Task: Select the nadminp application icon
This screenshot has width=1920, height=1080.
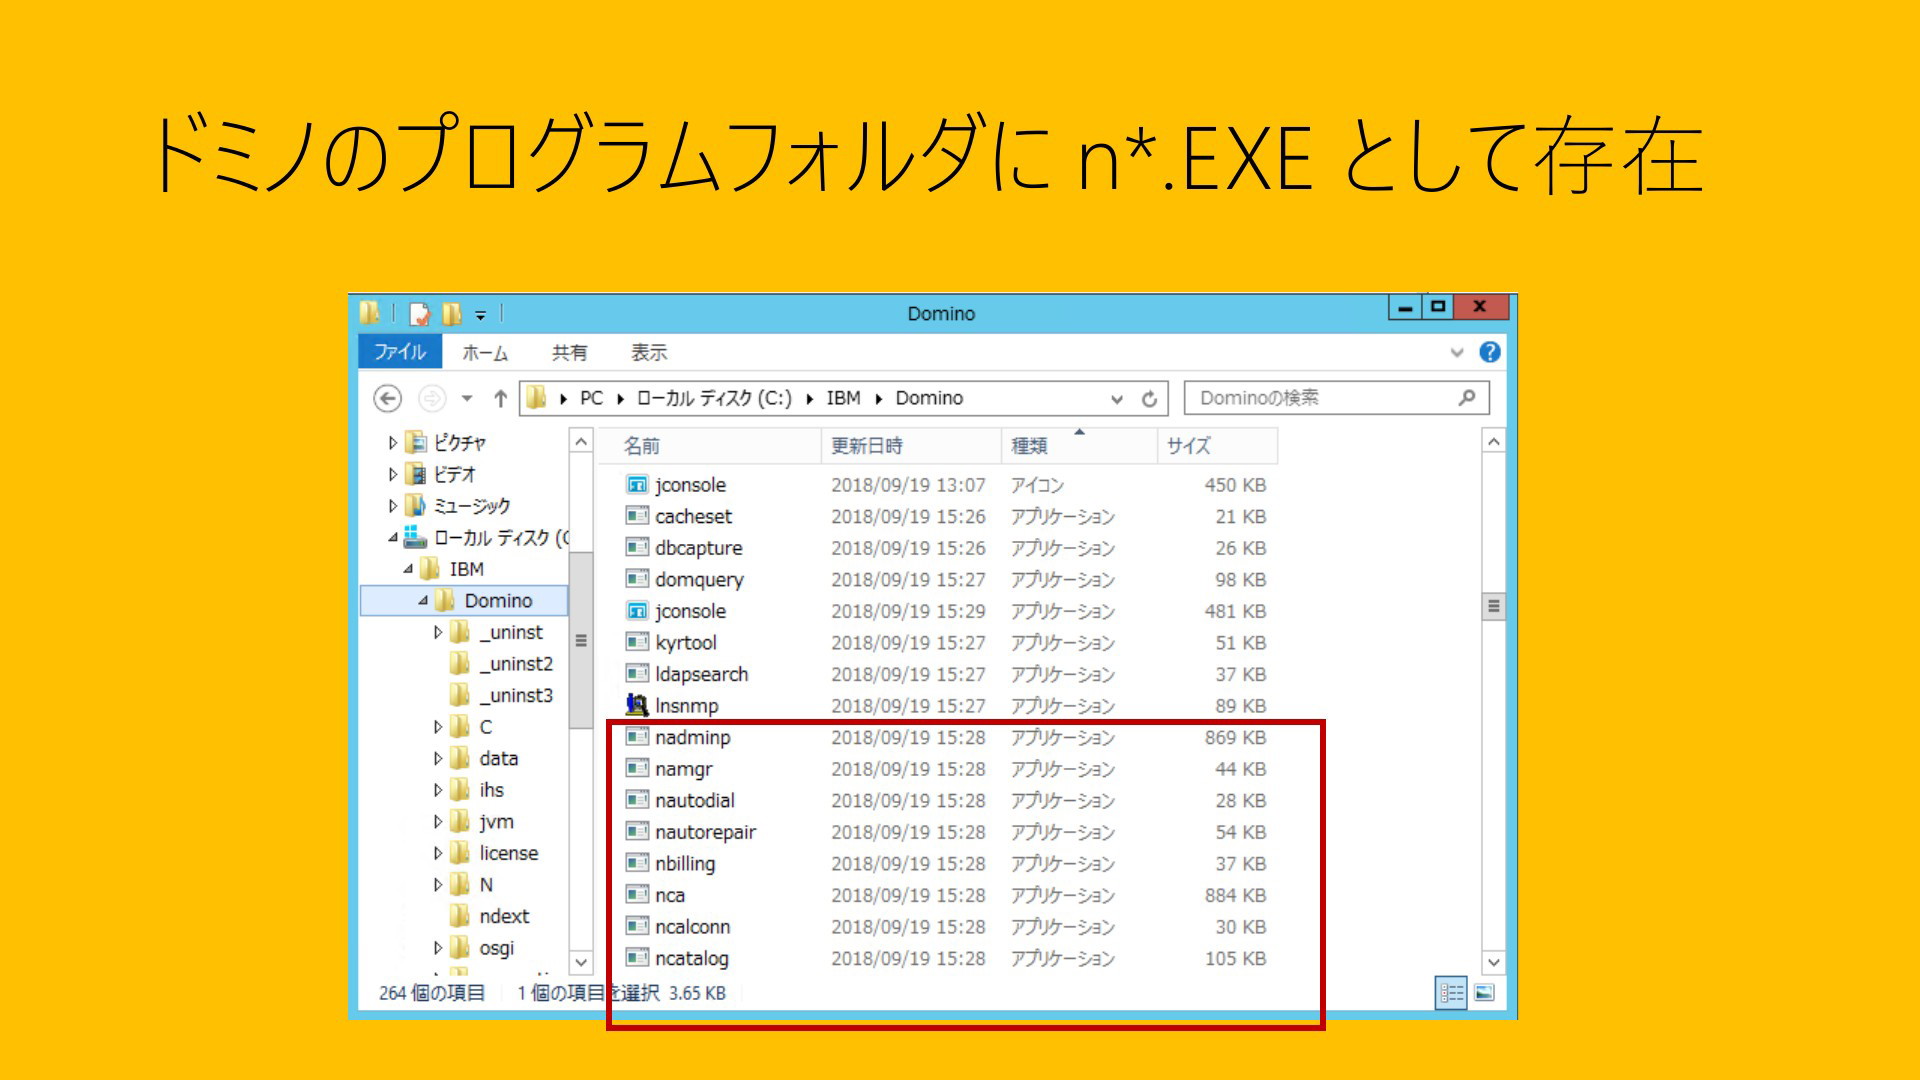Action: (637, 737)
